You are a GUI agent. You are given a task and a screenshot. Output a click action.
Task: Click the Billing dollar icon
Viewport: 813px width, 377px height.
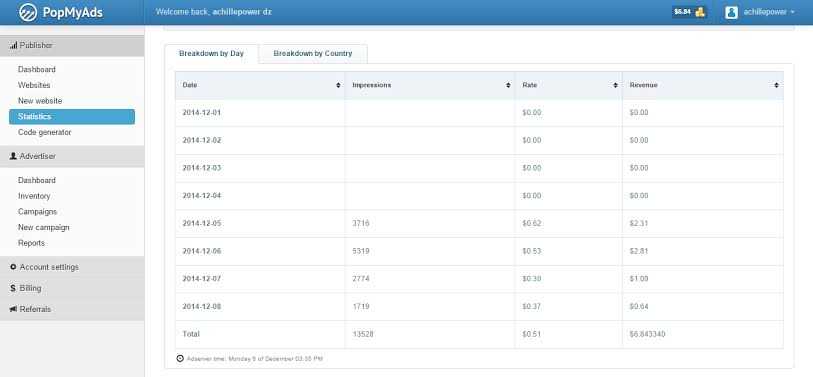[x=13, y=288]
